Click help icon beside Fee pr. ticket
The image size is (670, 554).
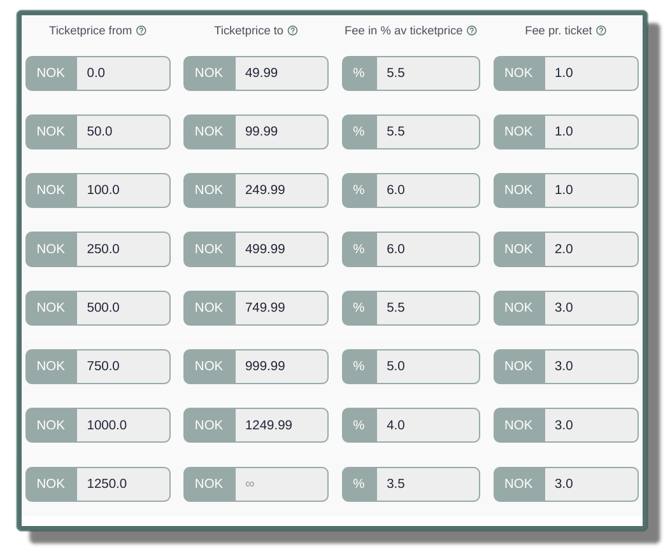pyautogui.click(x=601, y=31)
